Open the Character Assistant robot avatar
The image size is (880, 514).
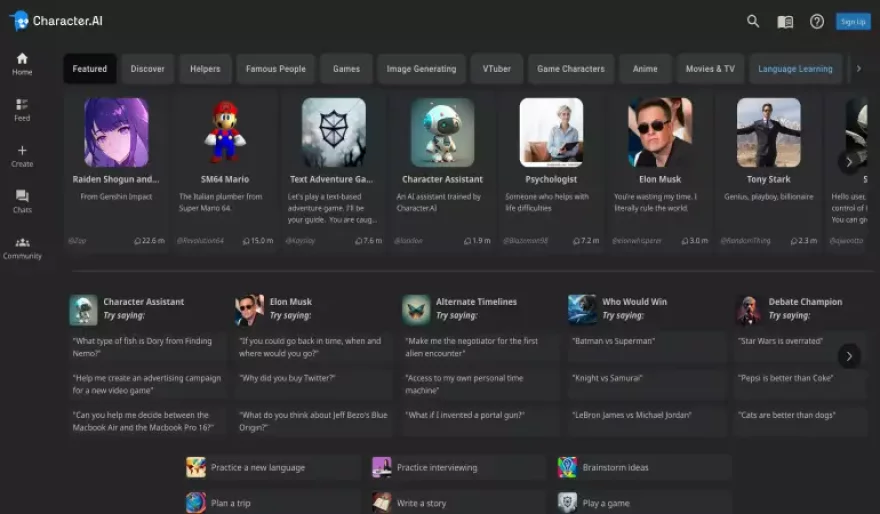click(442, 132)
